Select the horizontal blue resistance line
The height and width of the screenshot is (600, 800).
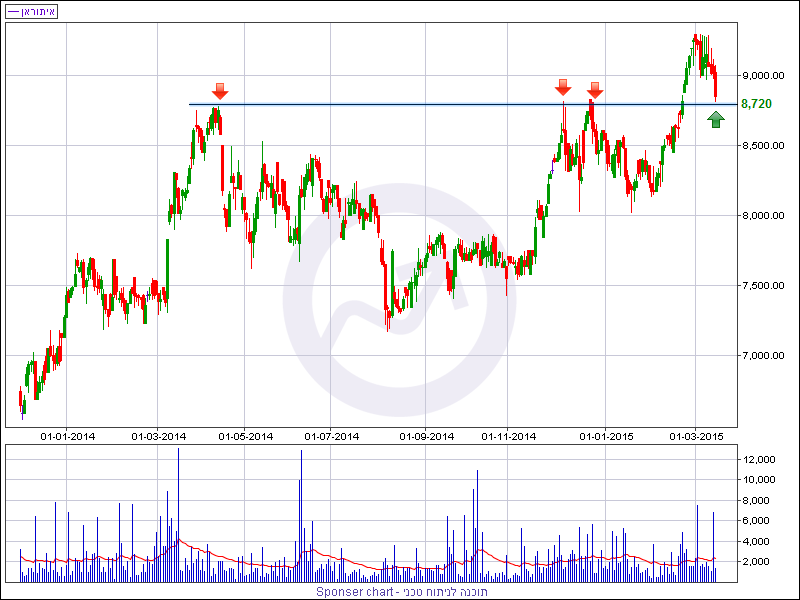[400, 104]
